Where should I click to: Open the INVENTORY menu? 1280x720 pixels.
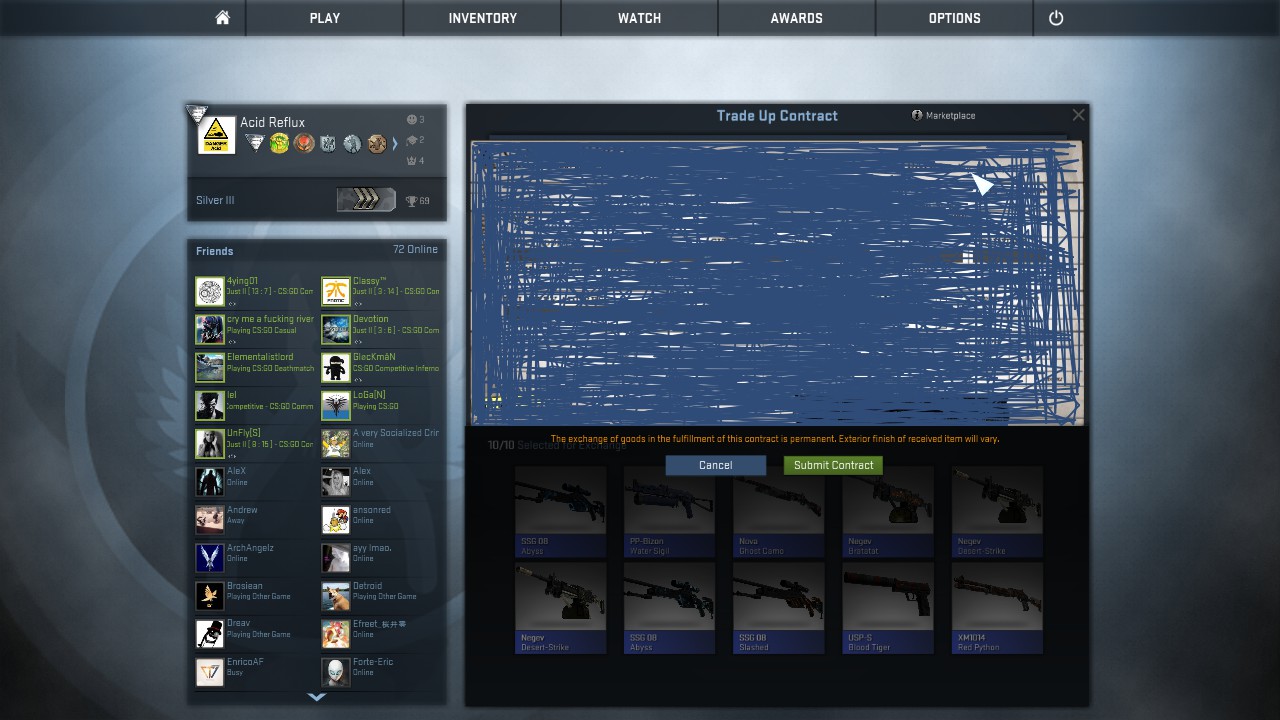(483, 18)
